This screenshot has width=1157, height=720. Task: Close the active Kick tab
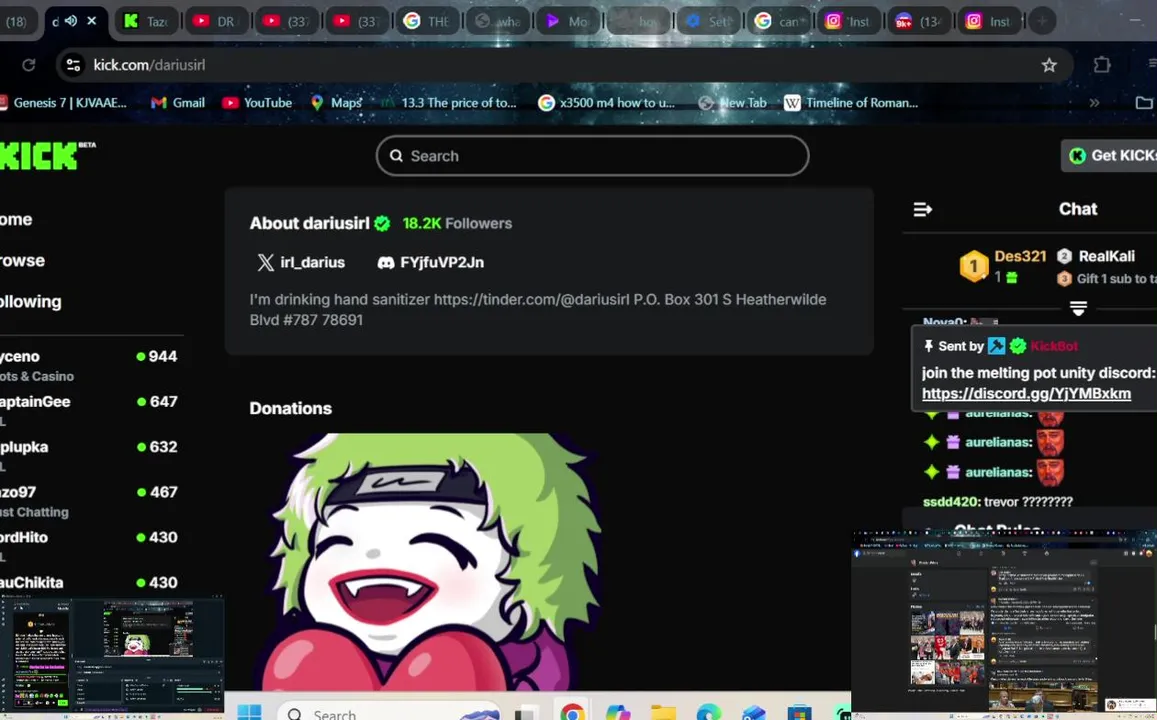(91, 21)
